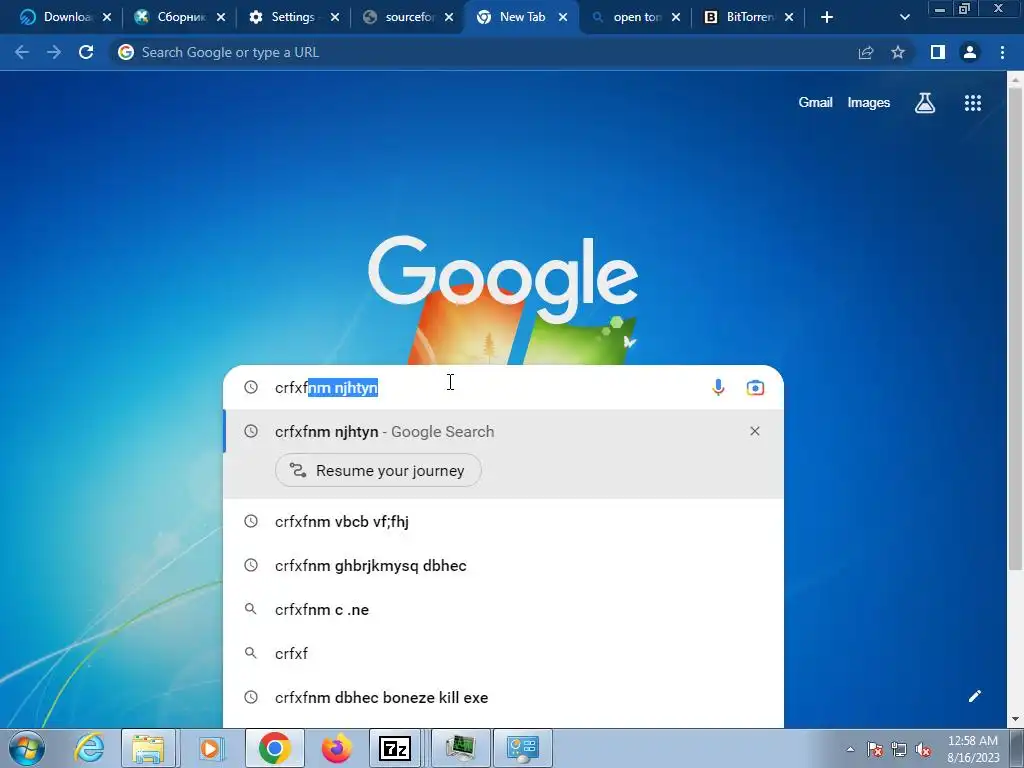Viewport: 1024px width, 768px height.
Task: Open Windows Media Player from taskbar
Action: pyautogui.click(x=210, y=748)
